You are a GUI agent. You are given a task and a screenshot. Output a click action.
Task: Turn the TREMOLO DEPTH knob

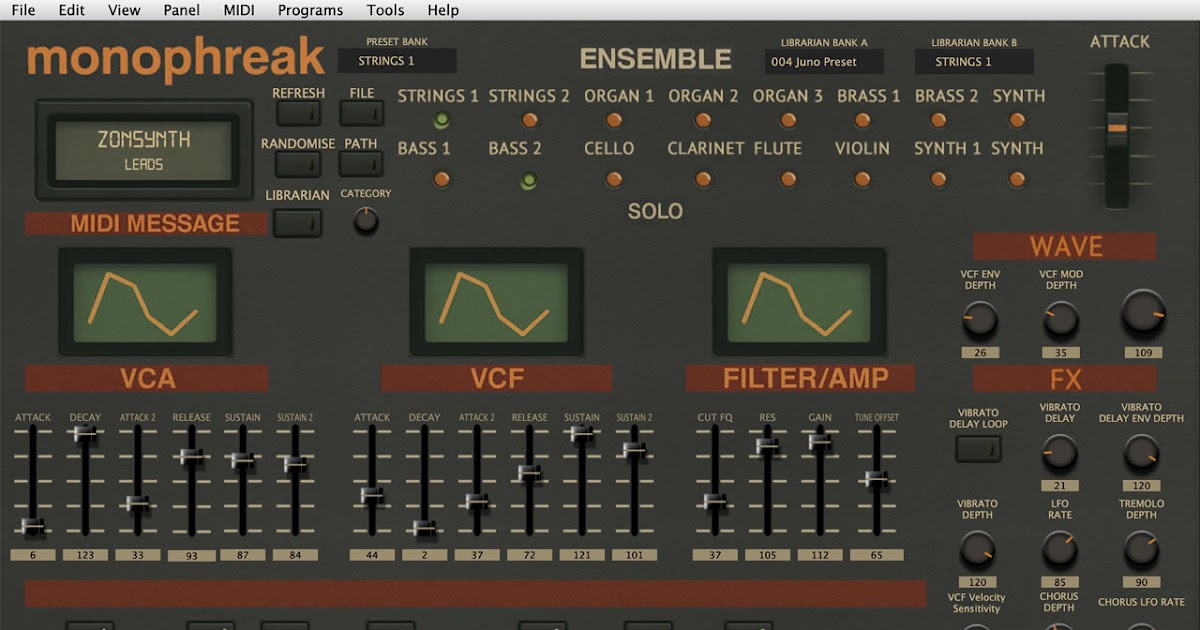1141,553
